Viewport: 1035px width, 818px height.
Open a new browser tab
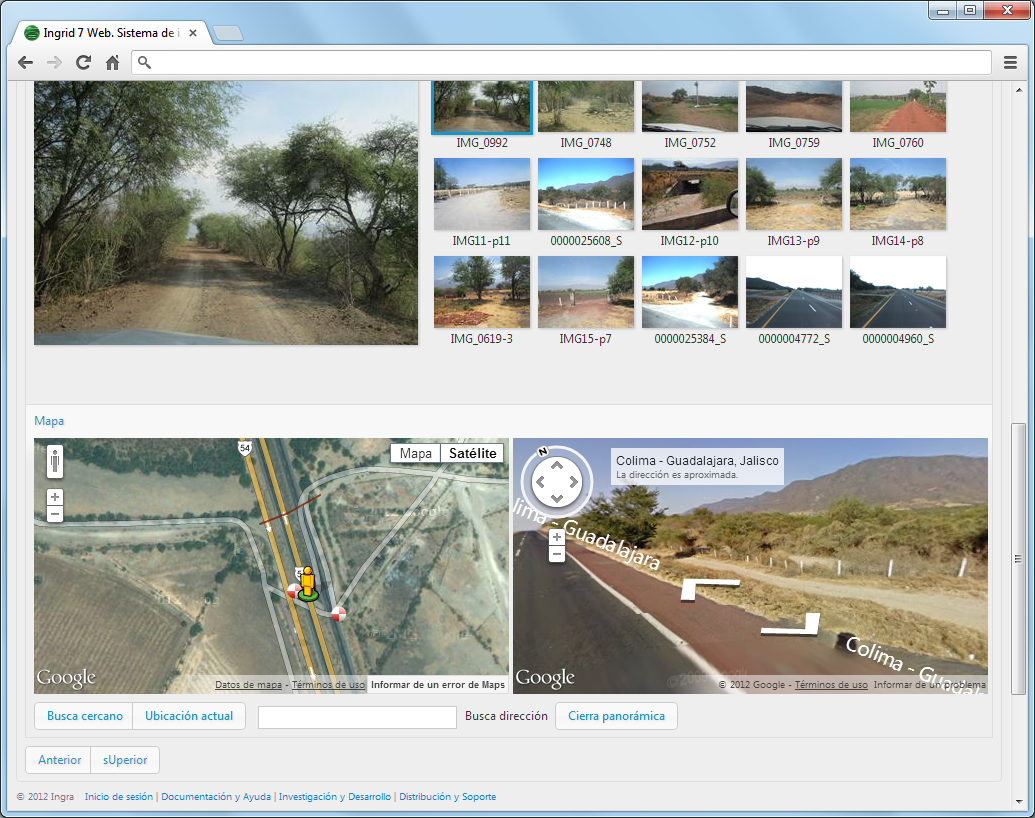228,34
